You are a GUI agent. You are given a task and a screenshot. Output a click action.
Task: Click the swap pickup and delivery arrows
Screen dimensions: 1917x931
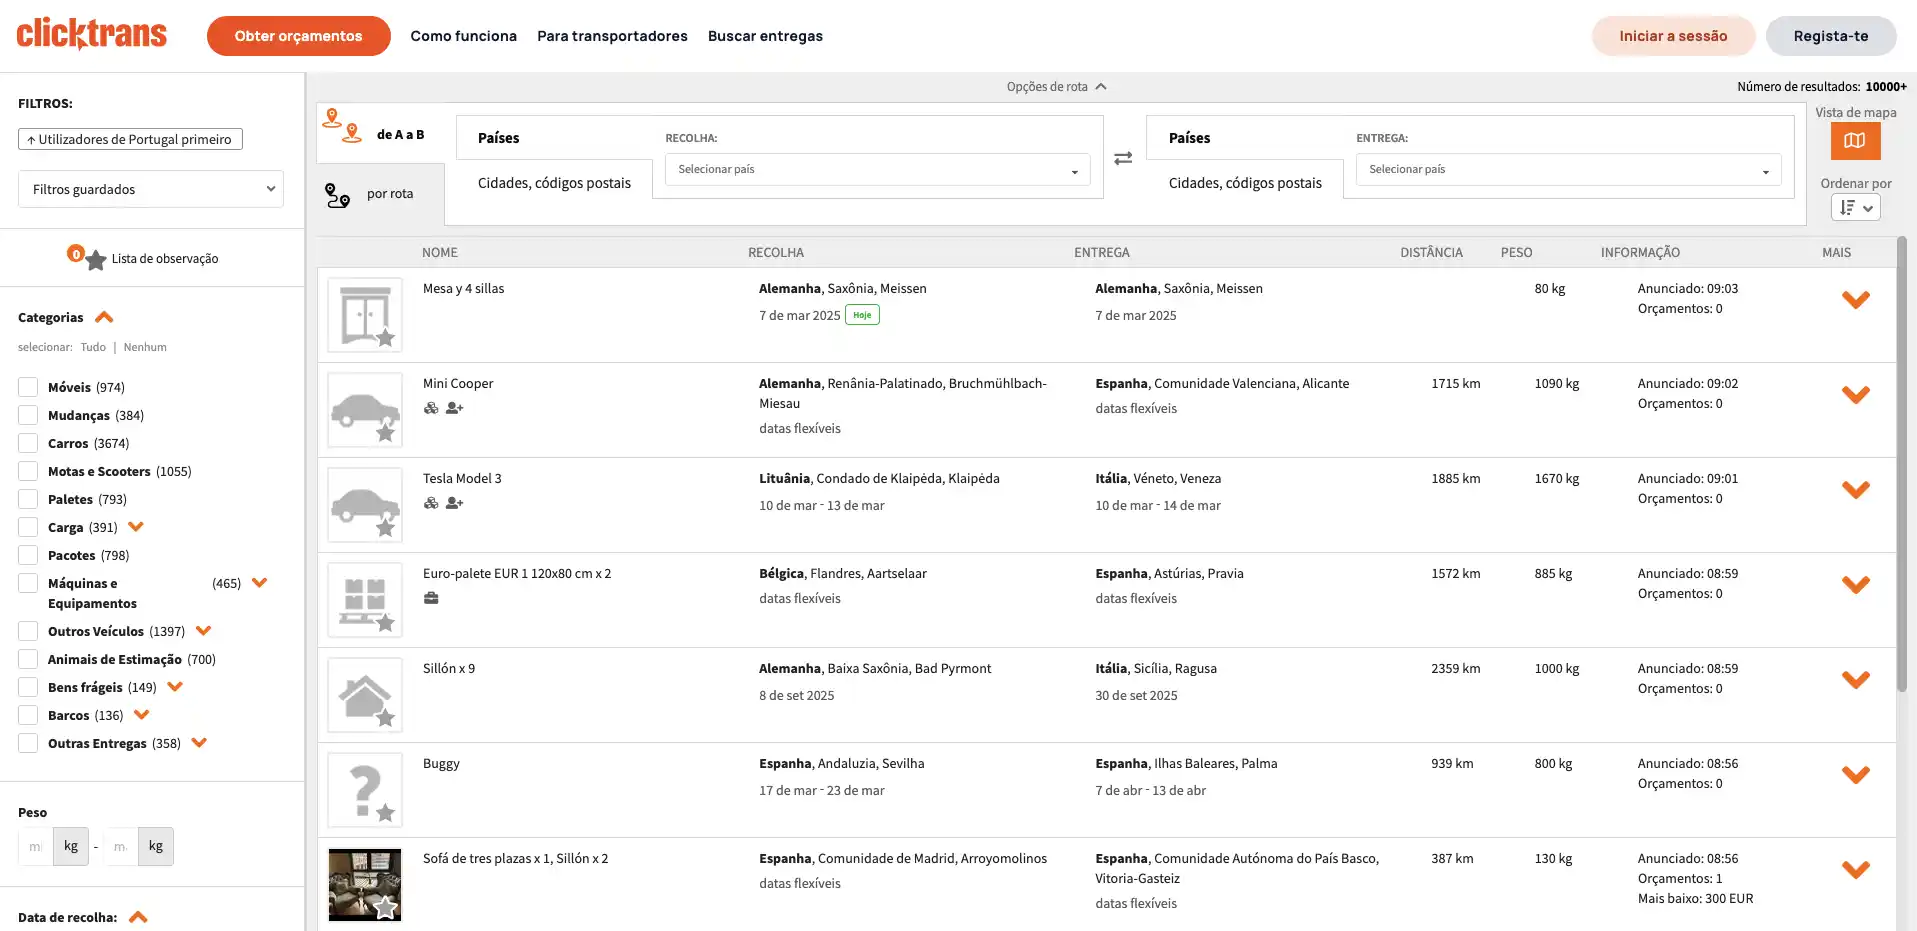(x=1123, y=158)
